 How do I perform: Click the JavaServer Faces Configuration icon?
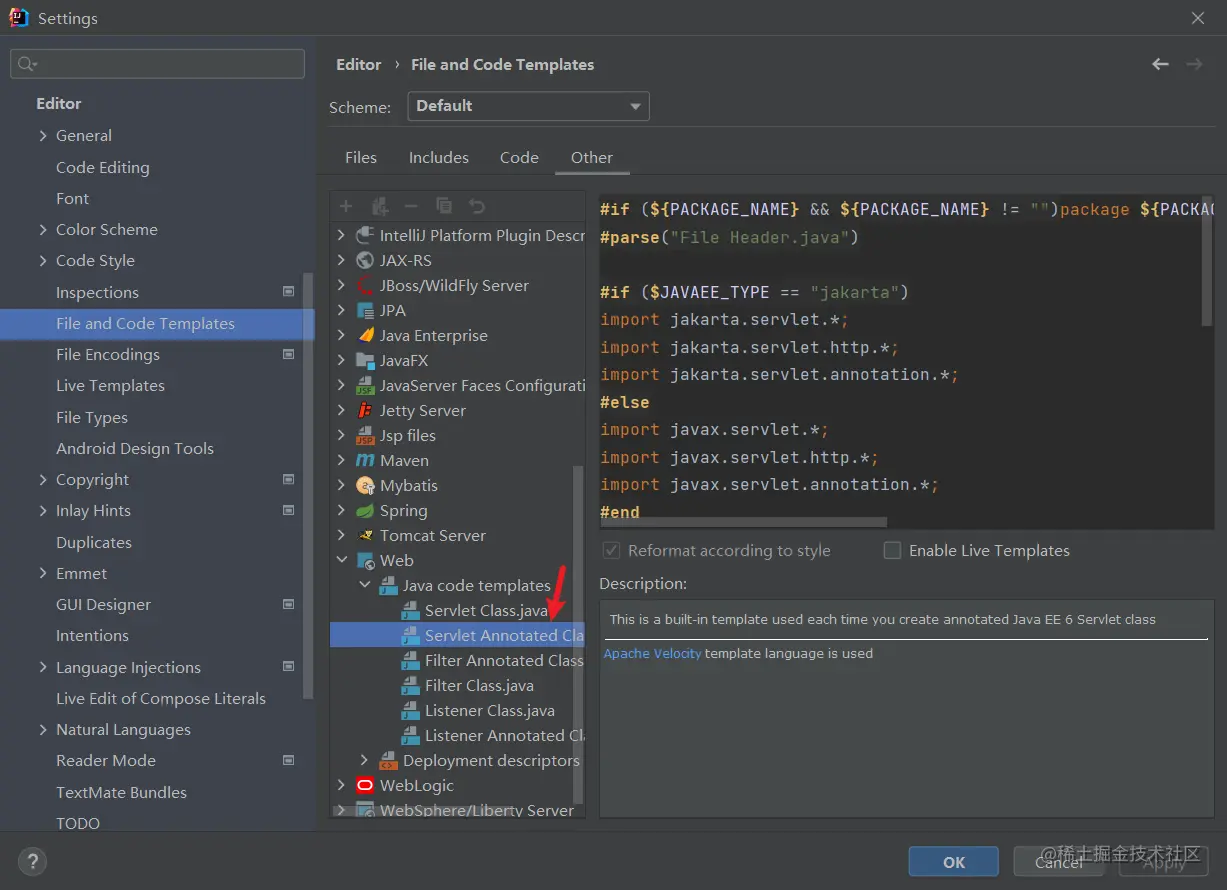click(x=365, y=385)
